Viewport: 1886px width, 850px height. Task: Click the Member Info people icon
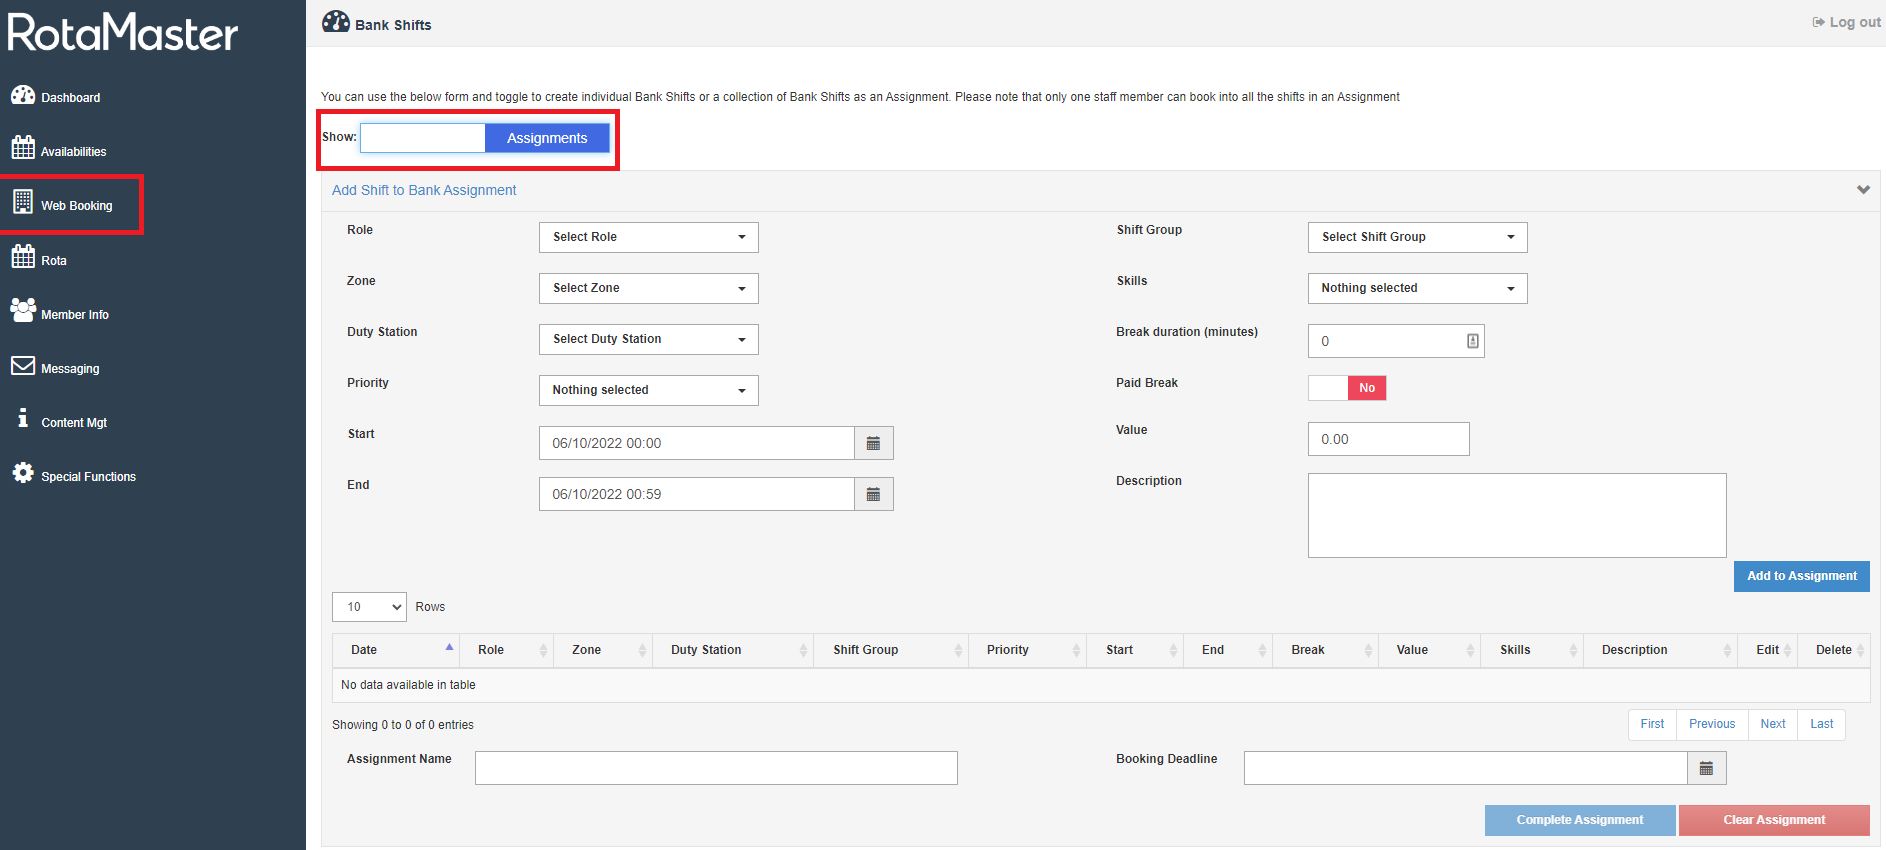[23, 310]
